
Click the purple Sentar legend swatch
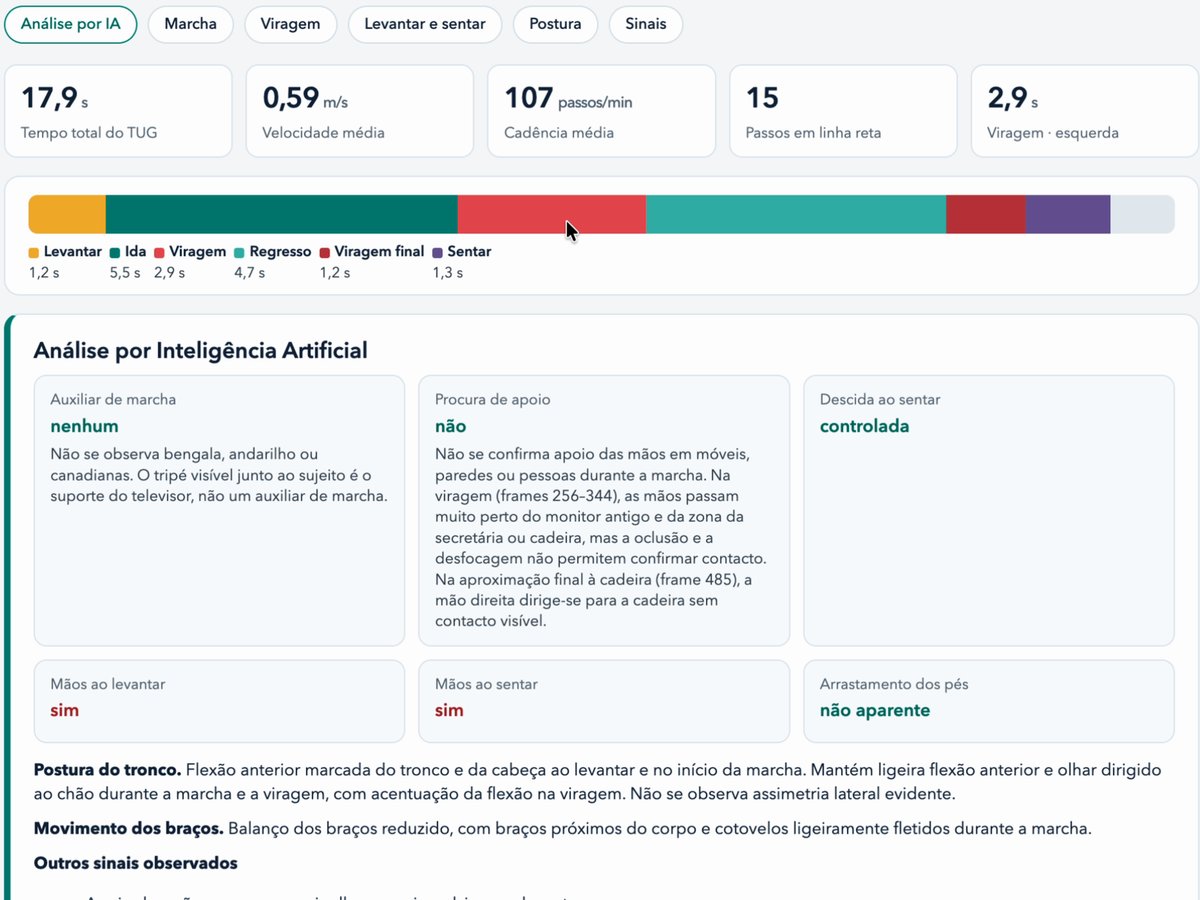tap(438, 252)
